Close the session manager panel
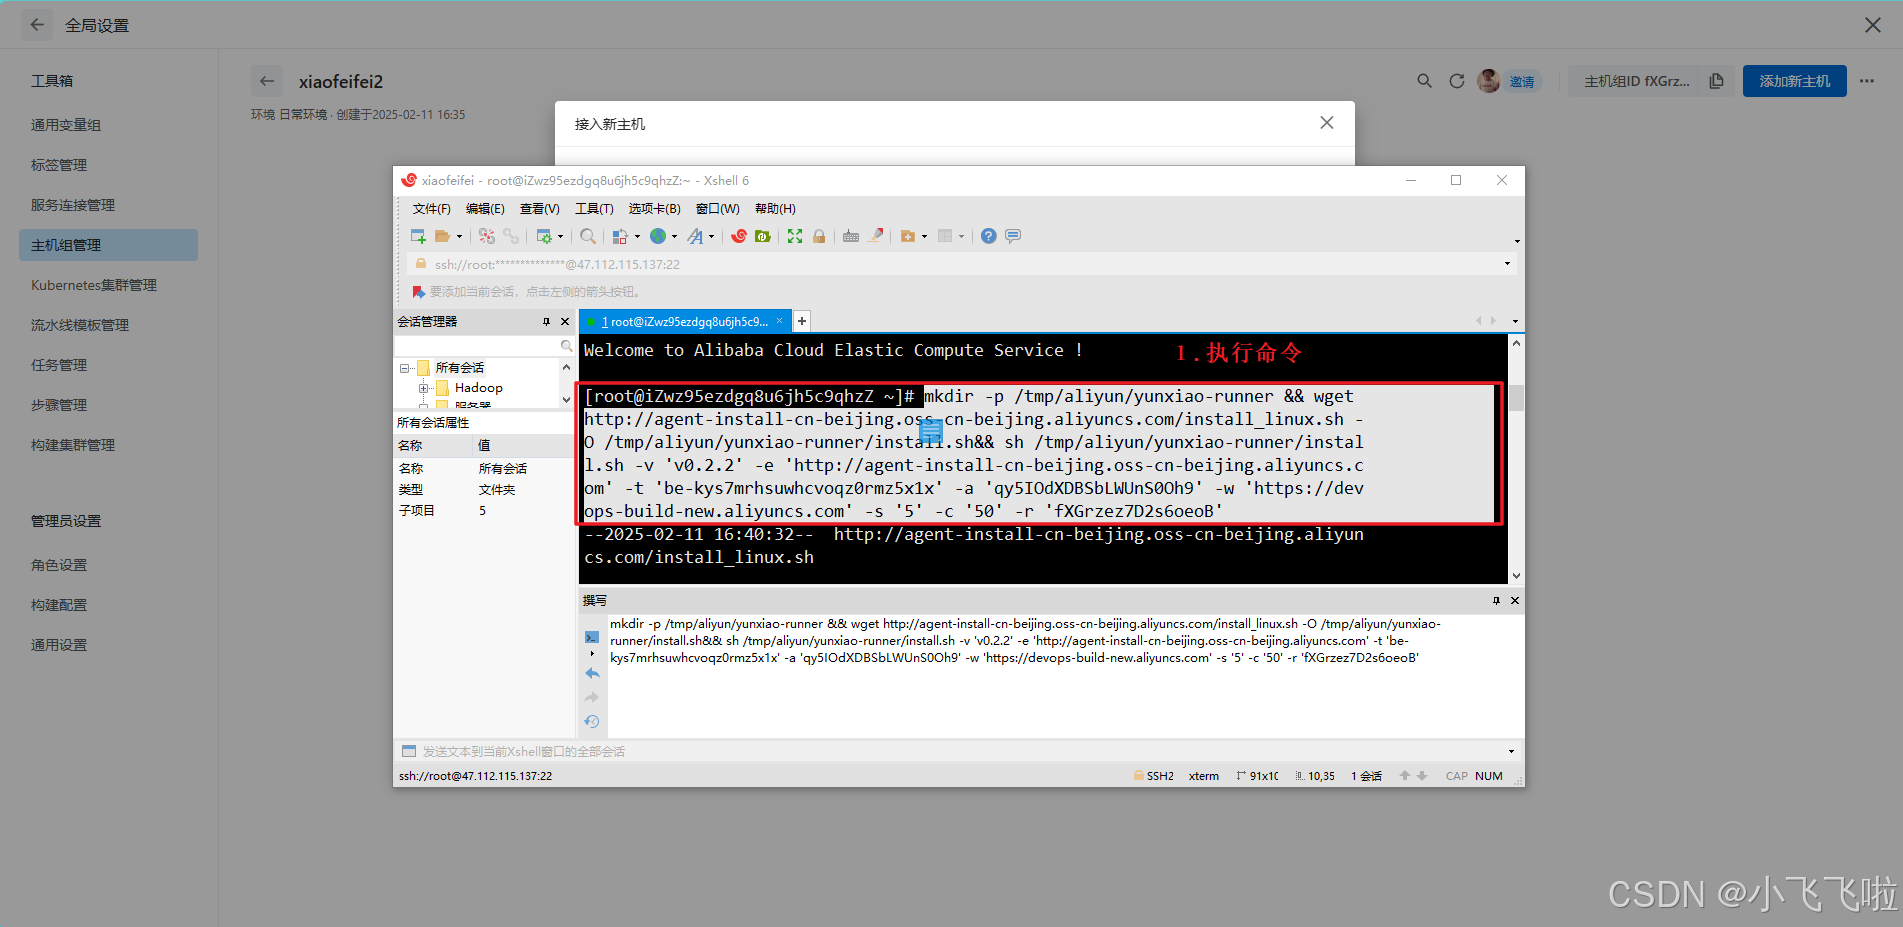 click(x=564, y=321)
